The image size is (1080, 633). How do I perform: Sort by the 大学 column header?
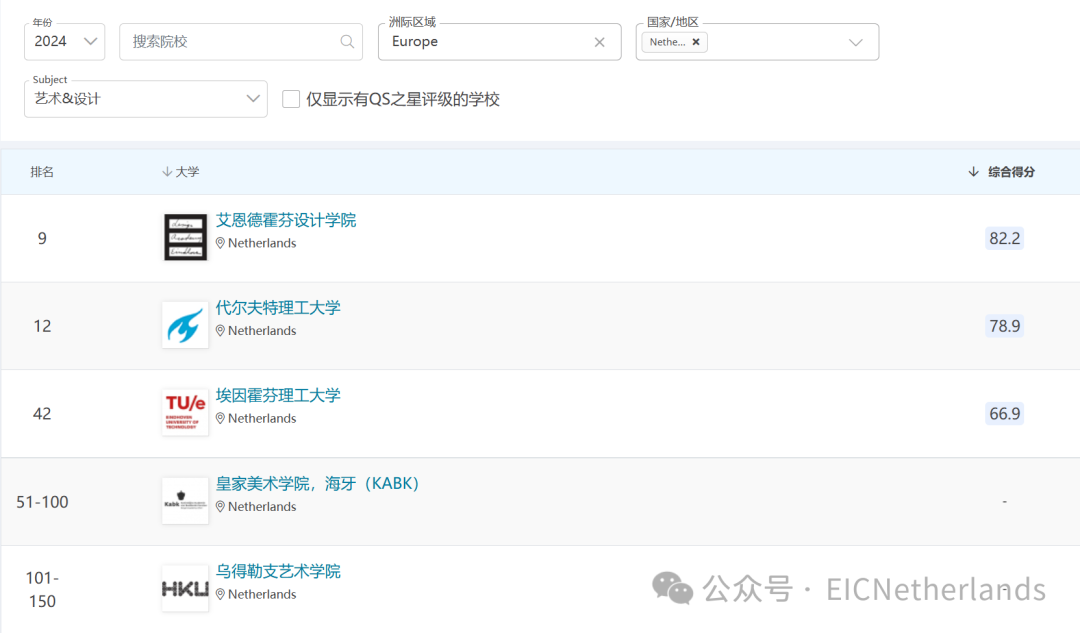[187, 172]
